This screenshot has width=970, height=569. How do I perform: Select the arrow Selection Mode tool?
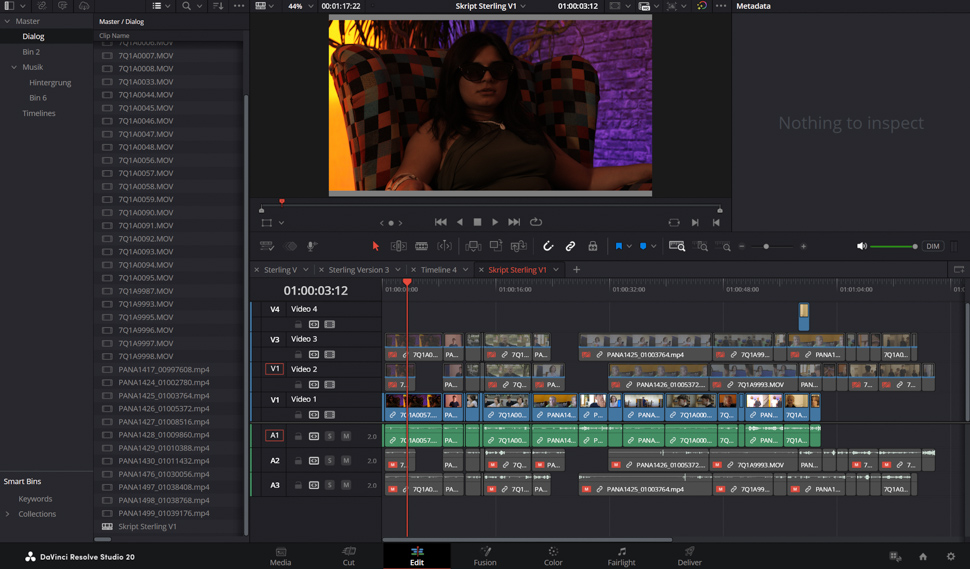click(x=376, y=246)
